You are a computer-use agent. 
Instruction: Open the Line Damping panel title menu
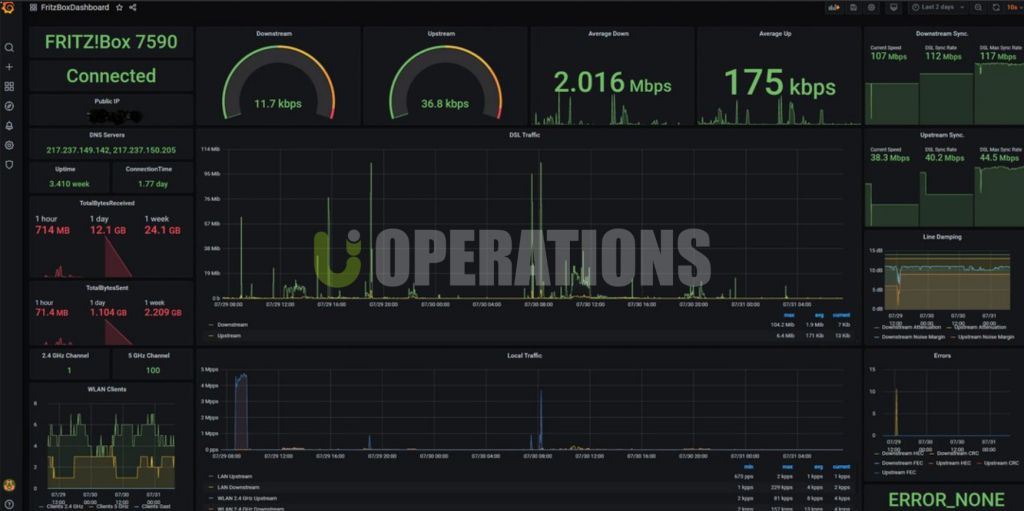942,237
